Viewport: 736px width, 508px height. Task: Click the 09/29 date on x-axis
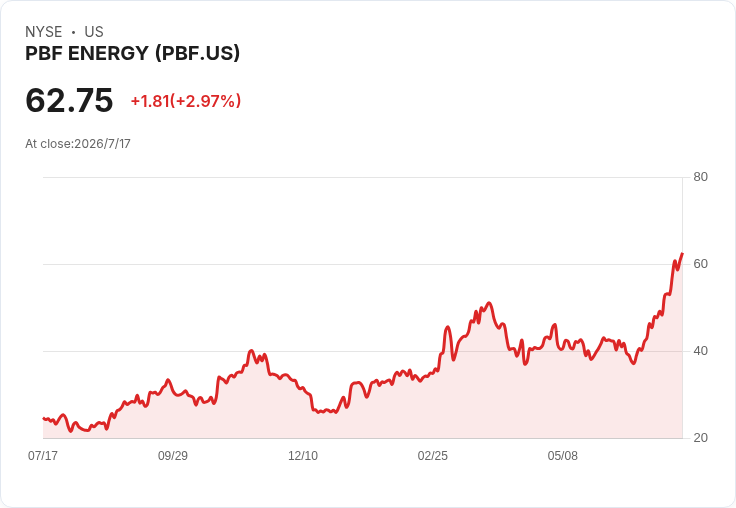tap(173, 456)
